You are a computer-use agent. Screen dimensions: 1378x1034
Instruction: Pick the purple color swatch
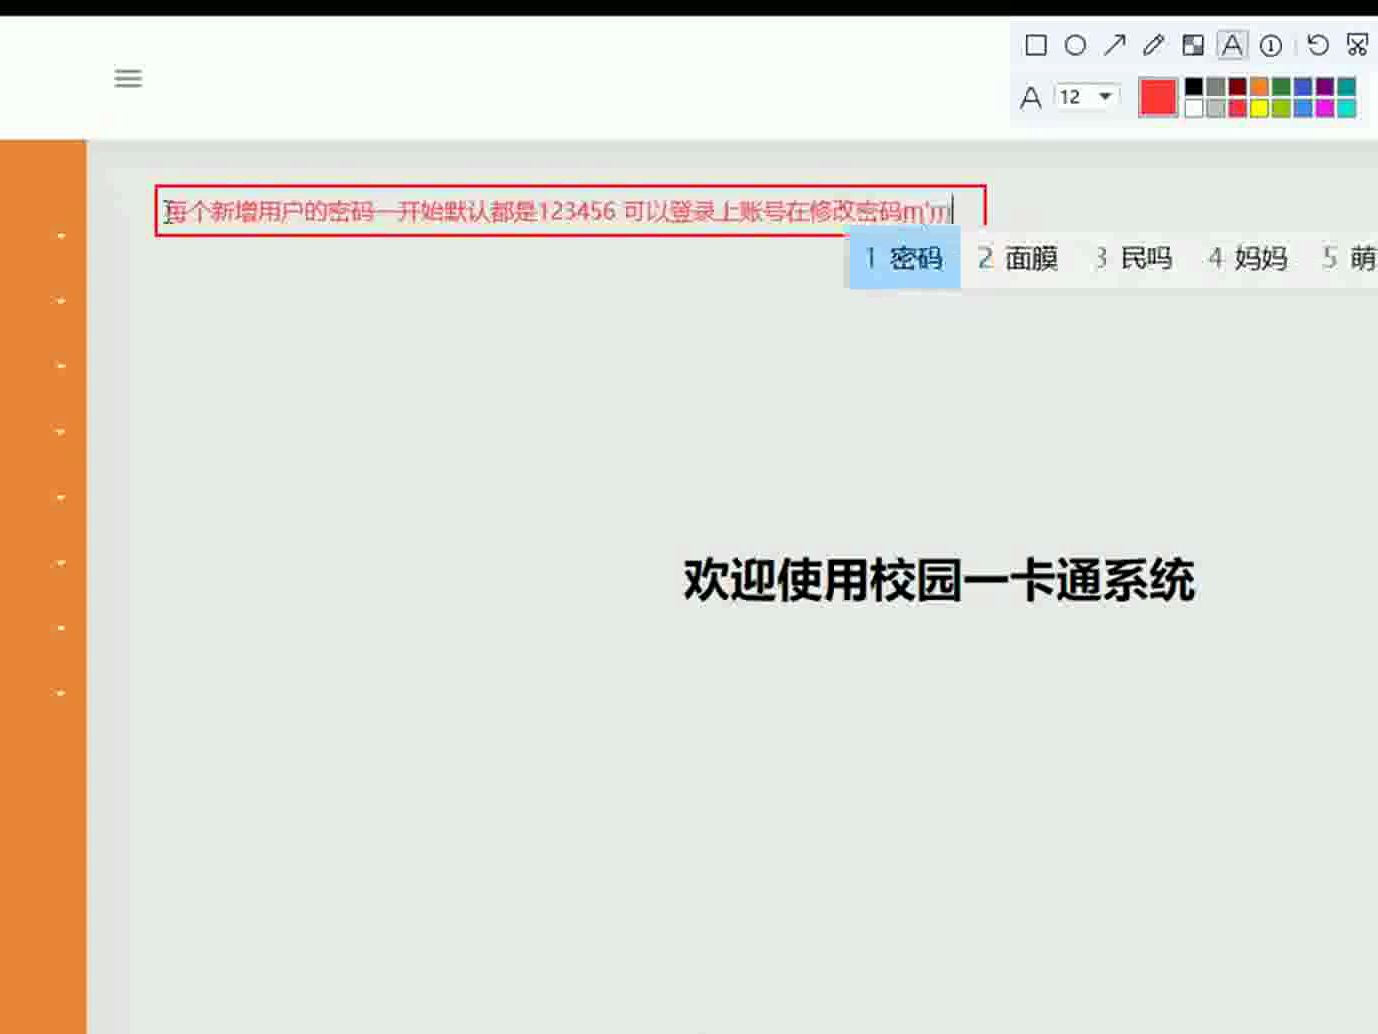point(1325,87)
